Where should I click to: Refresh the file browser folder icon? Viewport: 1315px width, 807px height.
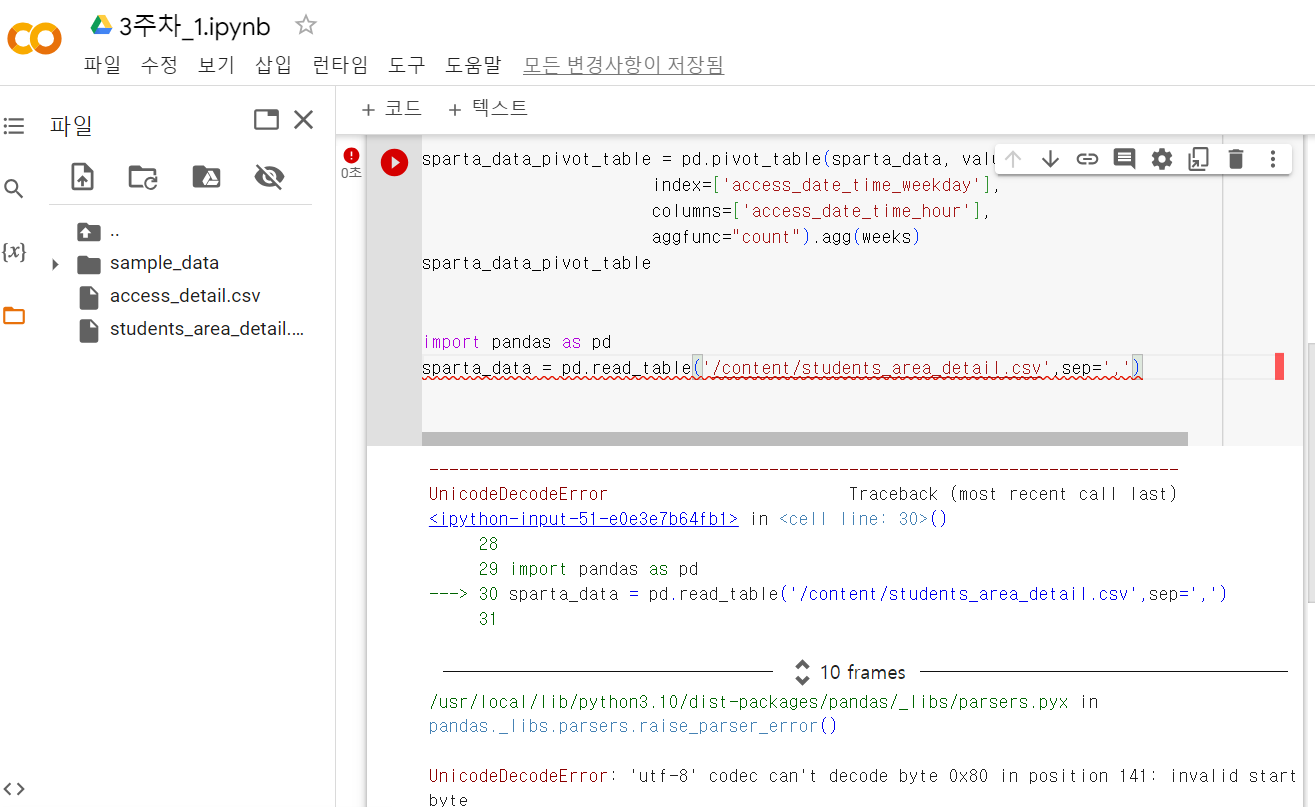pos(143,178)
